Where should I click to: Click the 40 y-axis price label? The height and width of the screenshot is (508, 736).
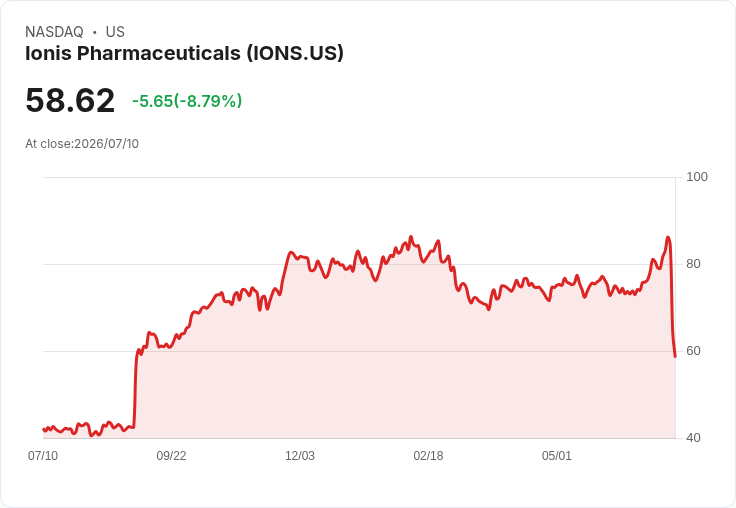point(693,438)
